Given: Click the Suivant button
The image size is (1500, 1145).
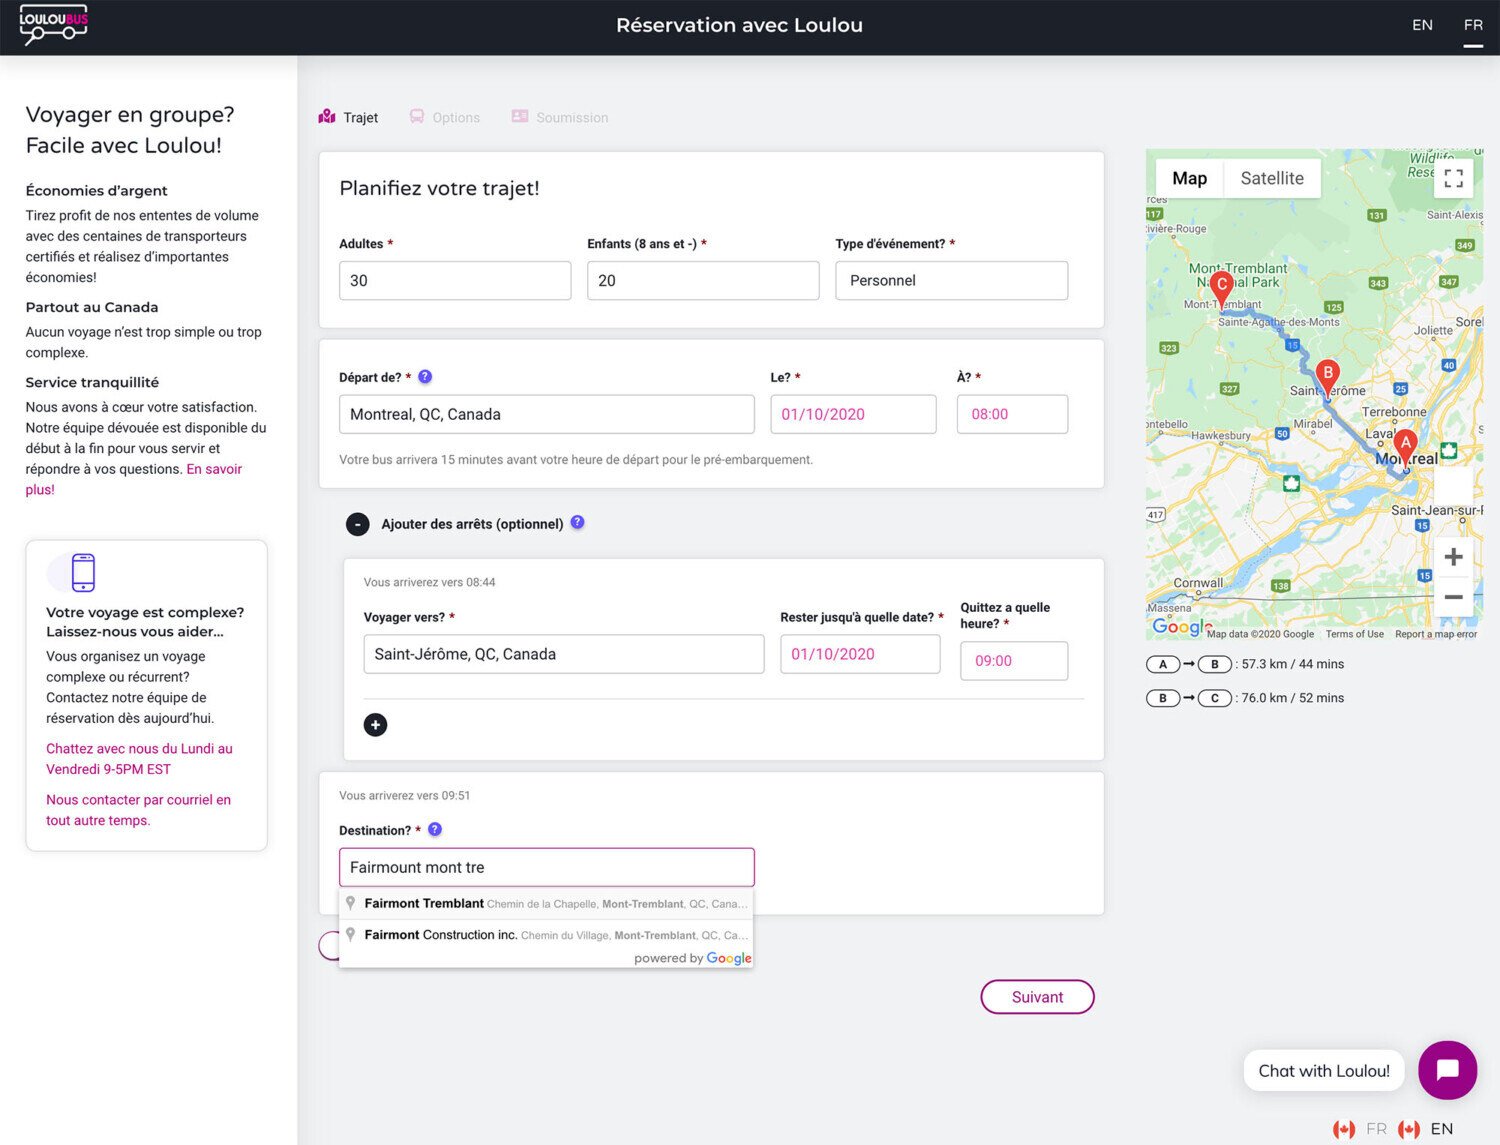Looking at the screenshot, I should pyautogui.click(x=1037, y=997).
